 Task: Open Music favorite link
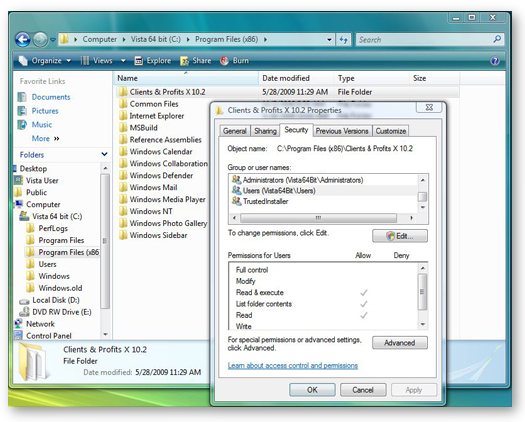(x=42, y=125)
